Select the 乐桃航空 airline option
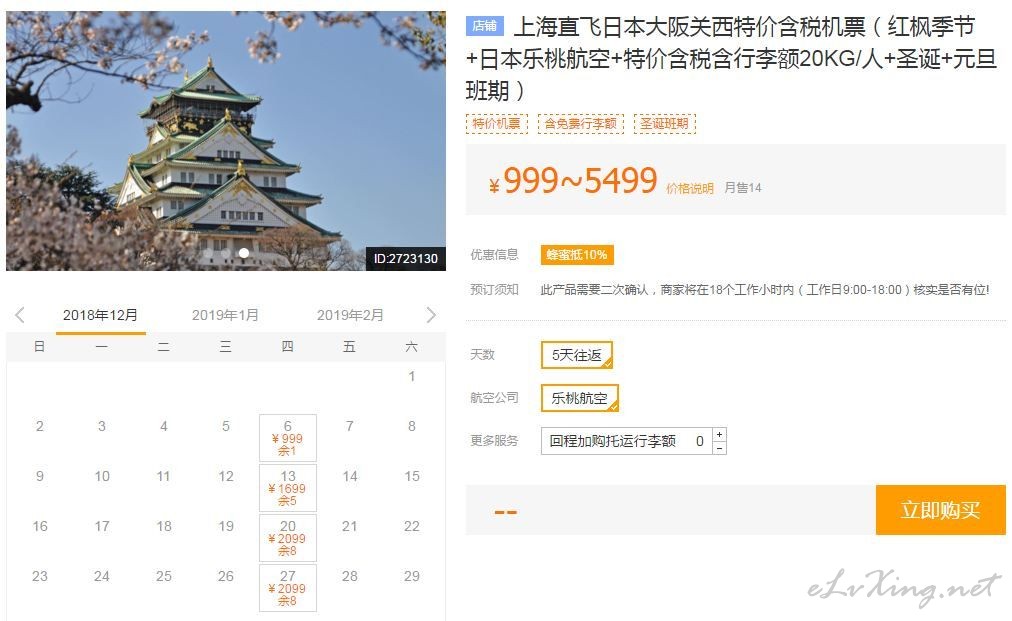 [x=580, y=398]
